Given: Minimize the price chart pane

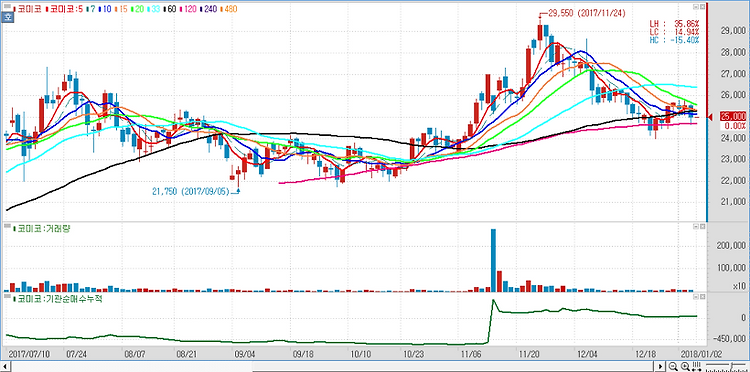Looking at the screenshot, I should [x=696, y=7].
